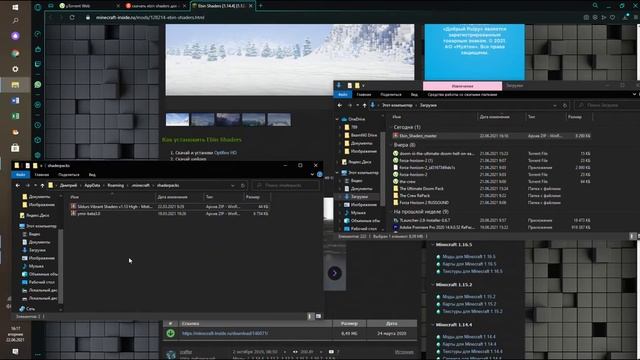Open Моды для Minecraft 1.16.5 link

coord(469,256)
